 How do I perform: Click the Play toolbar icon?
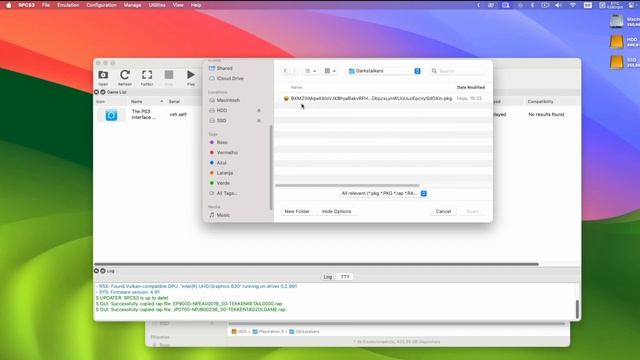(x=191, y=78)
